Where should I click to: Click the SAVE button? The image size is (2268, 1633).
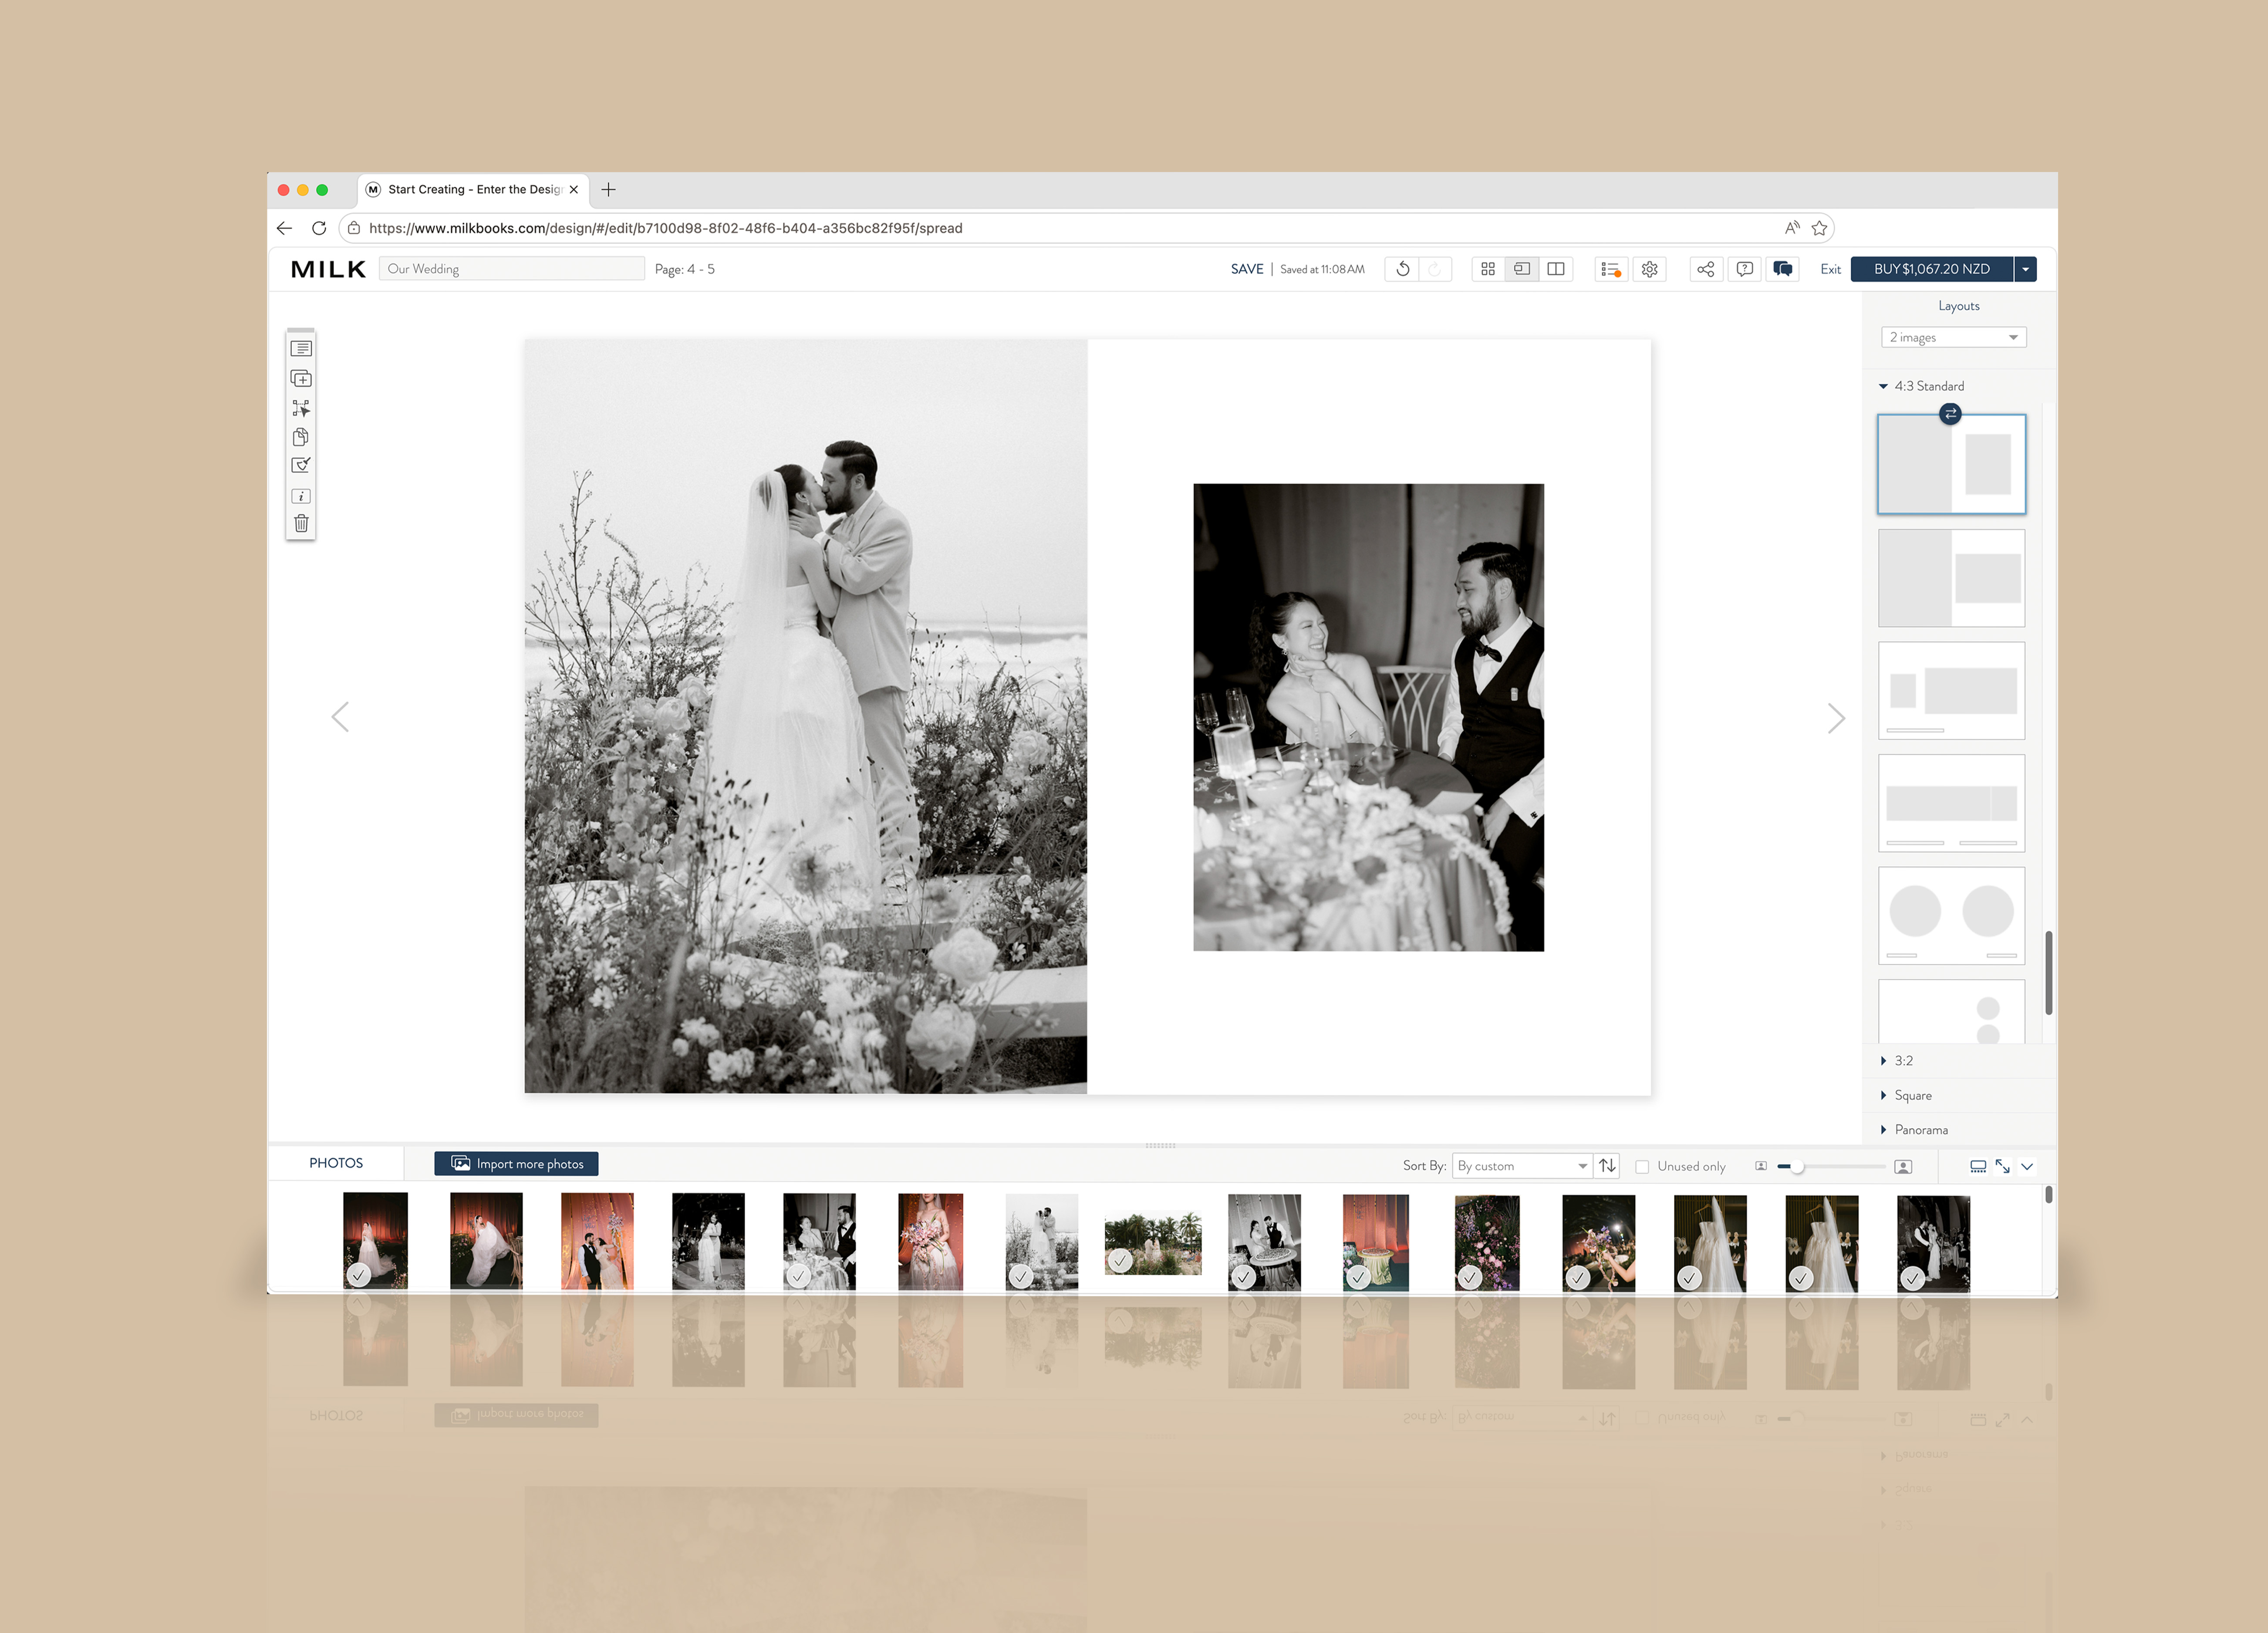click(1246, 269)
